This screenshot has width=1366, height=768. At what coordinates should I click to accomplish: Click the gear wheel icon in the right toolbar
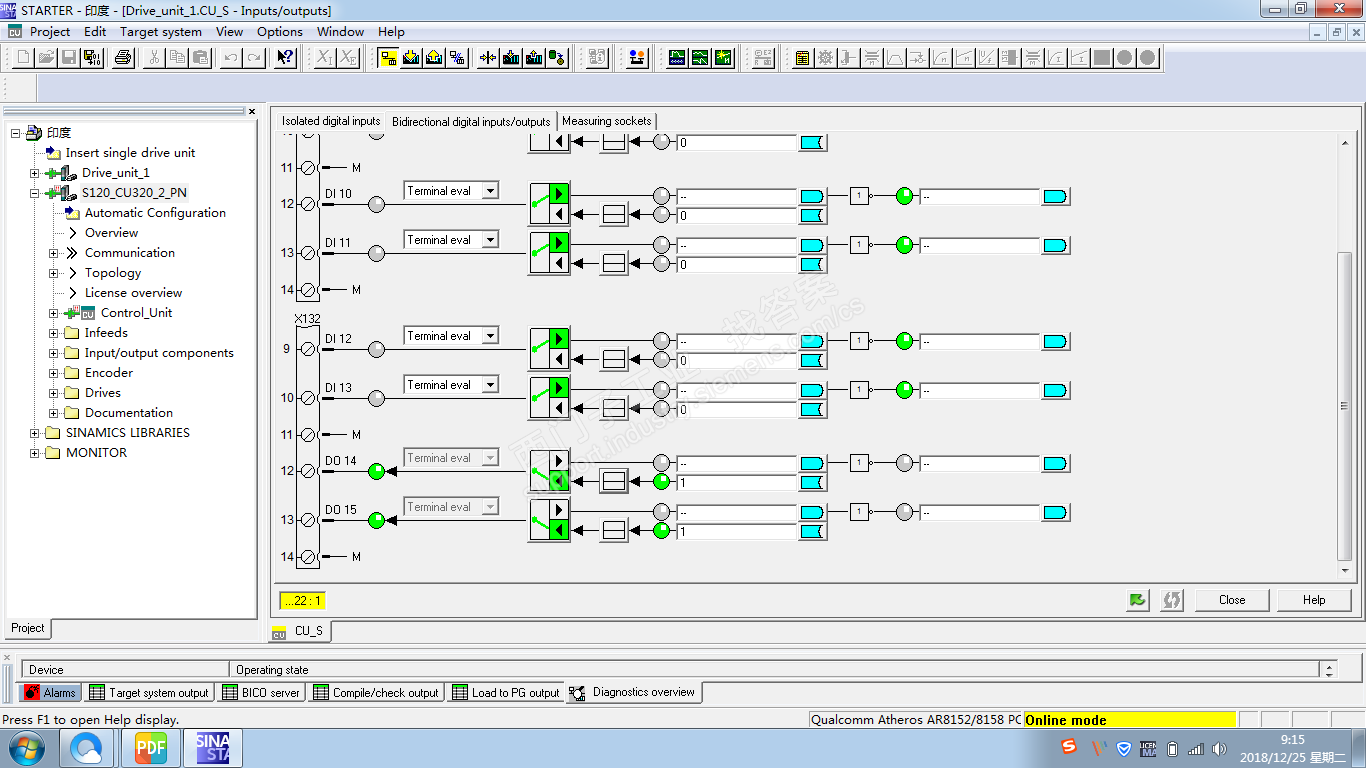[x=825, y=58]
